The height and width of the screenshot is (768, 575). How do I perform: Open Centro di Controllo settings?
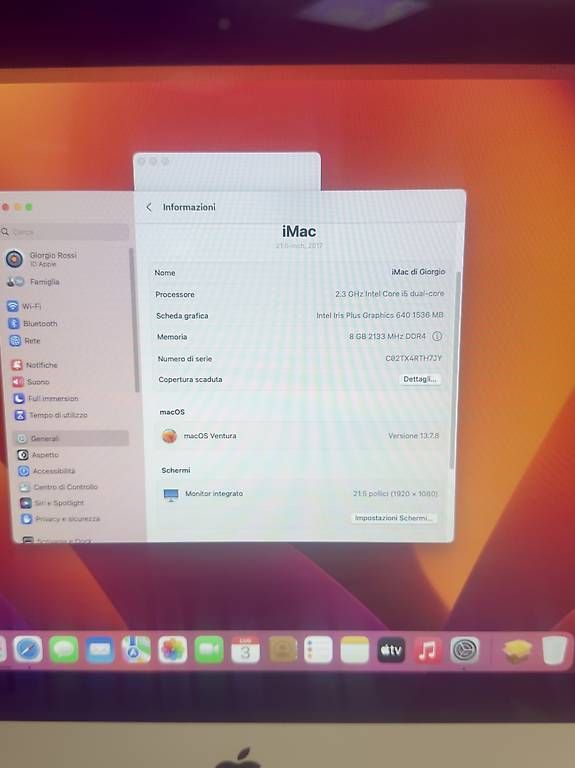click(x=58, y=487)
